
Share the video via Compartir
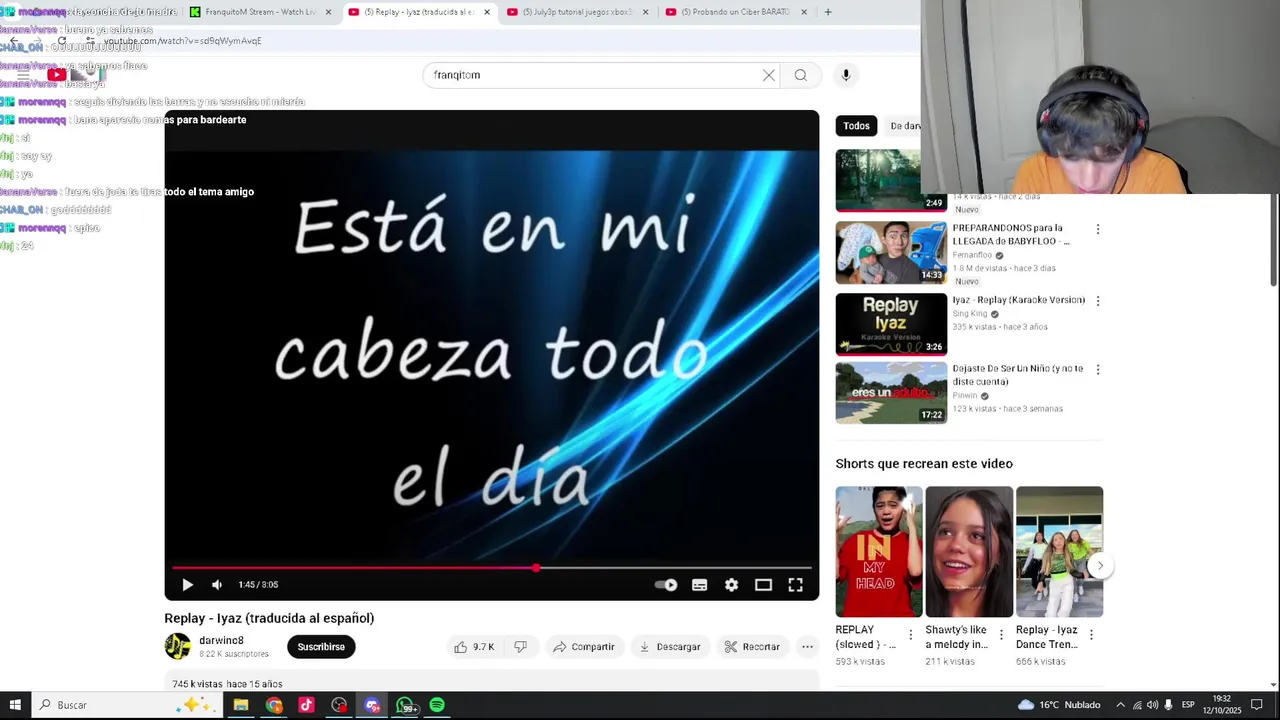[584, 647]
